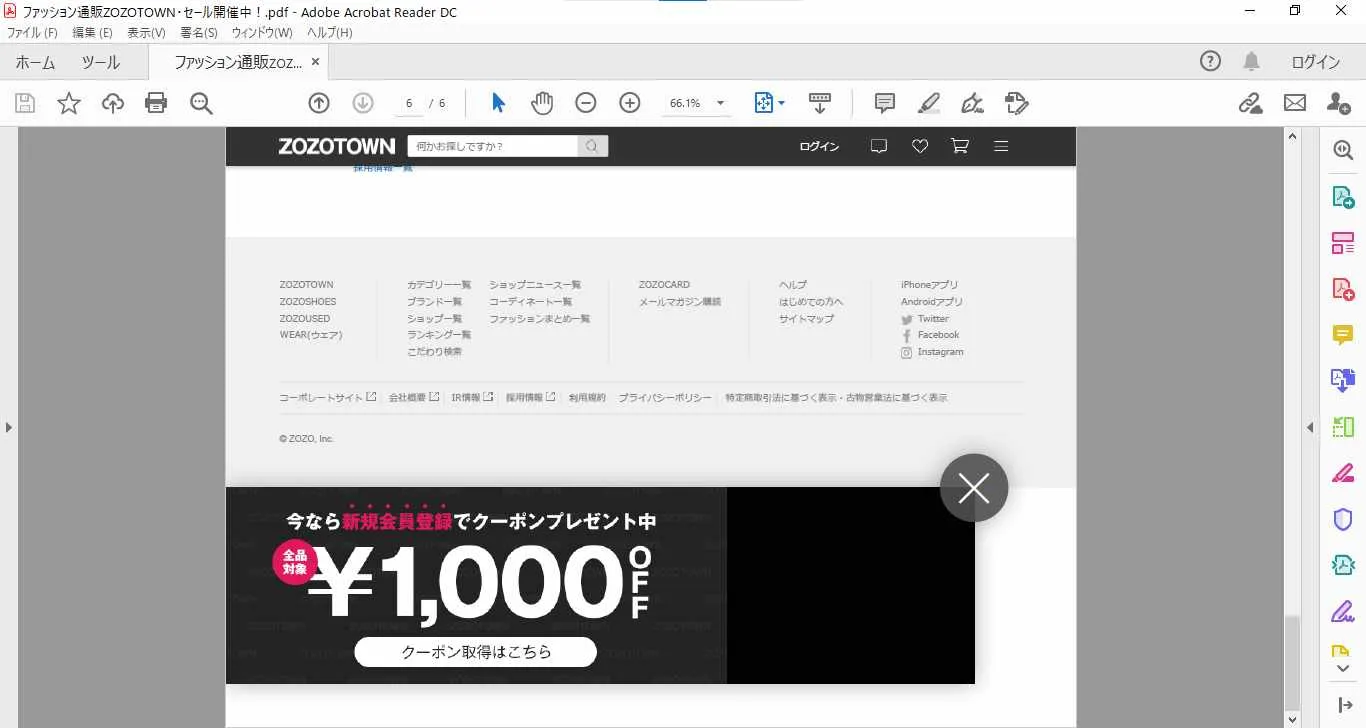The width and height of the screenshot is (1366, 728).
Task: Click the ZOZOTOWN search box
Action: 493,146
